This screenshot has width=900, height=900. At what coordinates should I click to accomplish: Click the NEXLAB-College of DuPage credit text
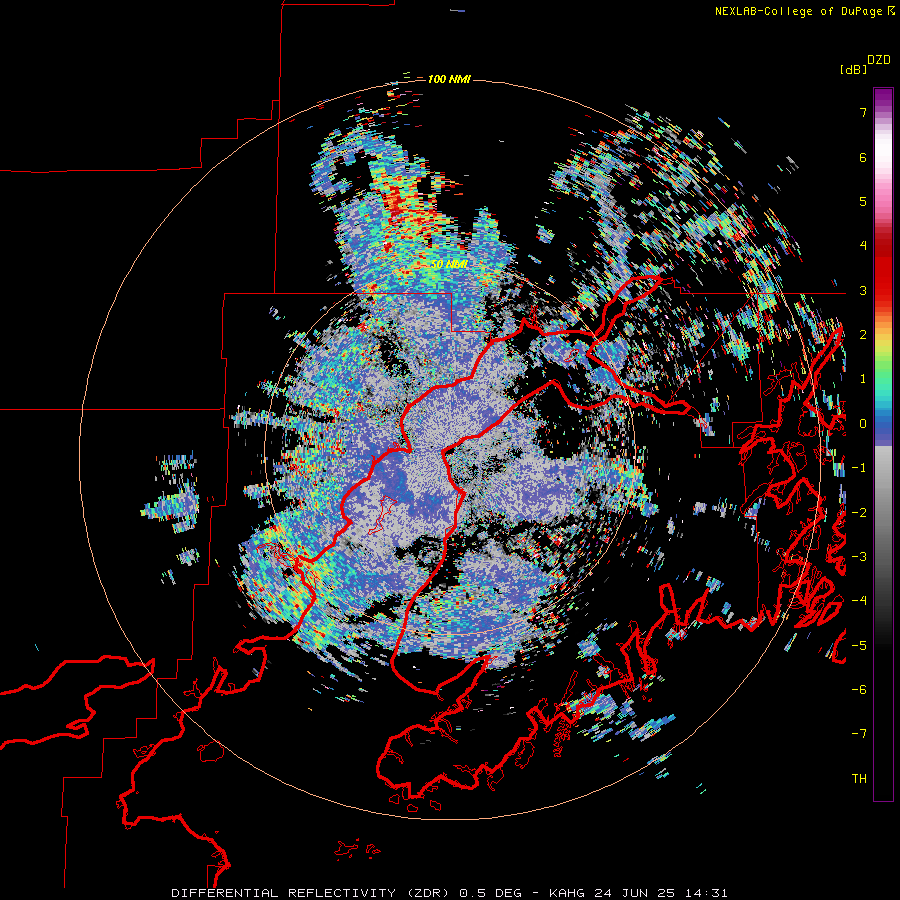pos(798,11)
